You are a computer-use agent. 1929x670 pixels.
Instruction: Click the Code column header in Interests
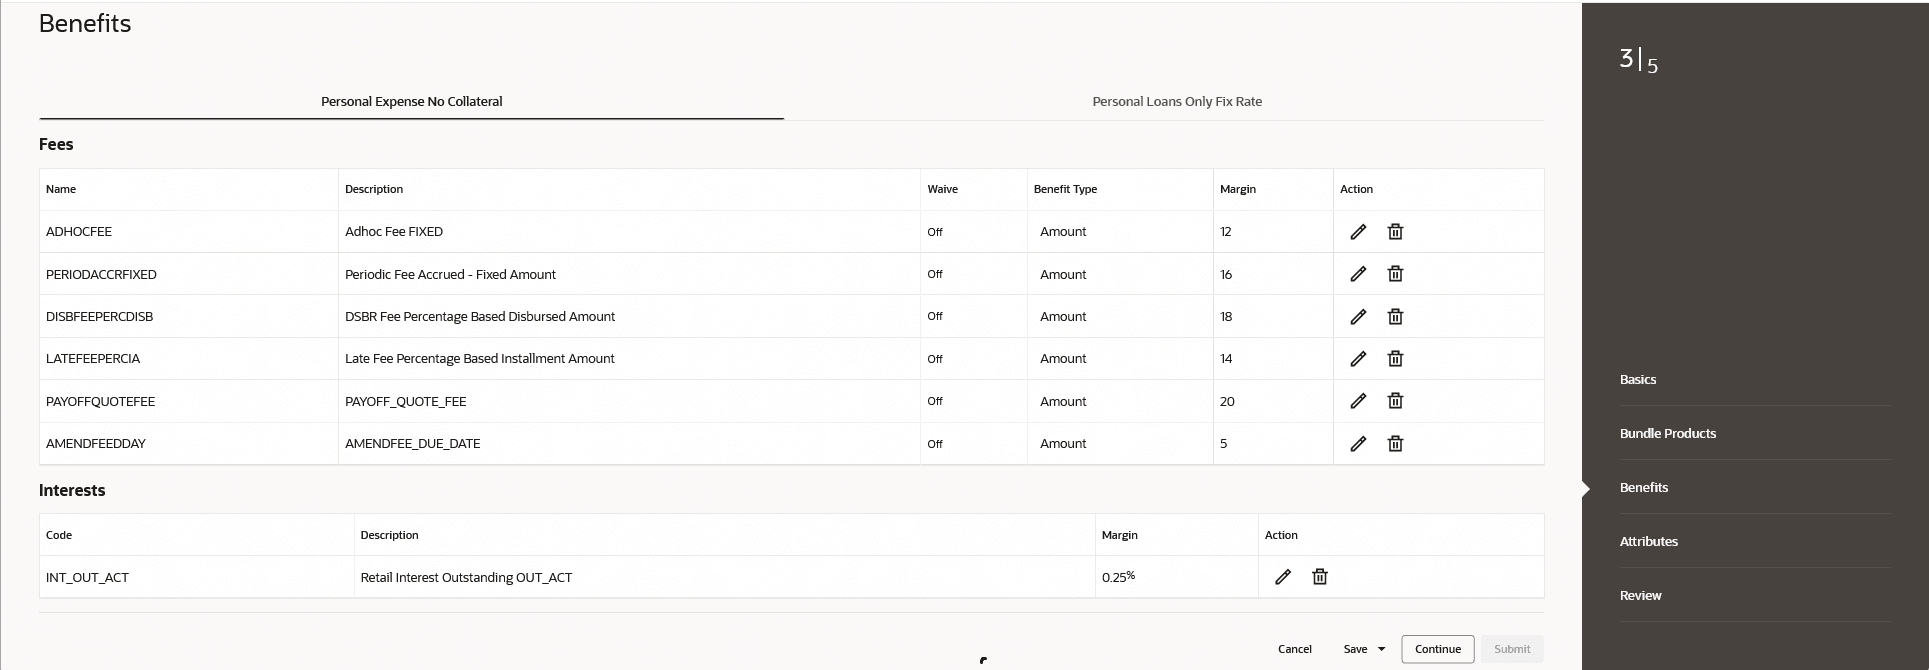pyautogui.click(x=59, y=535)
